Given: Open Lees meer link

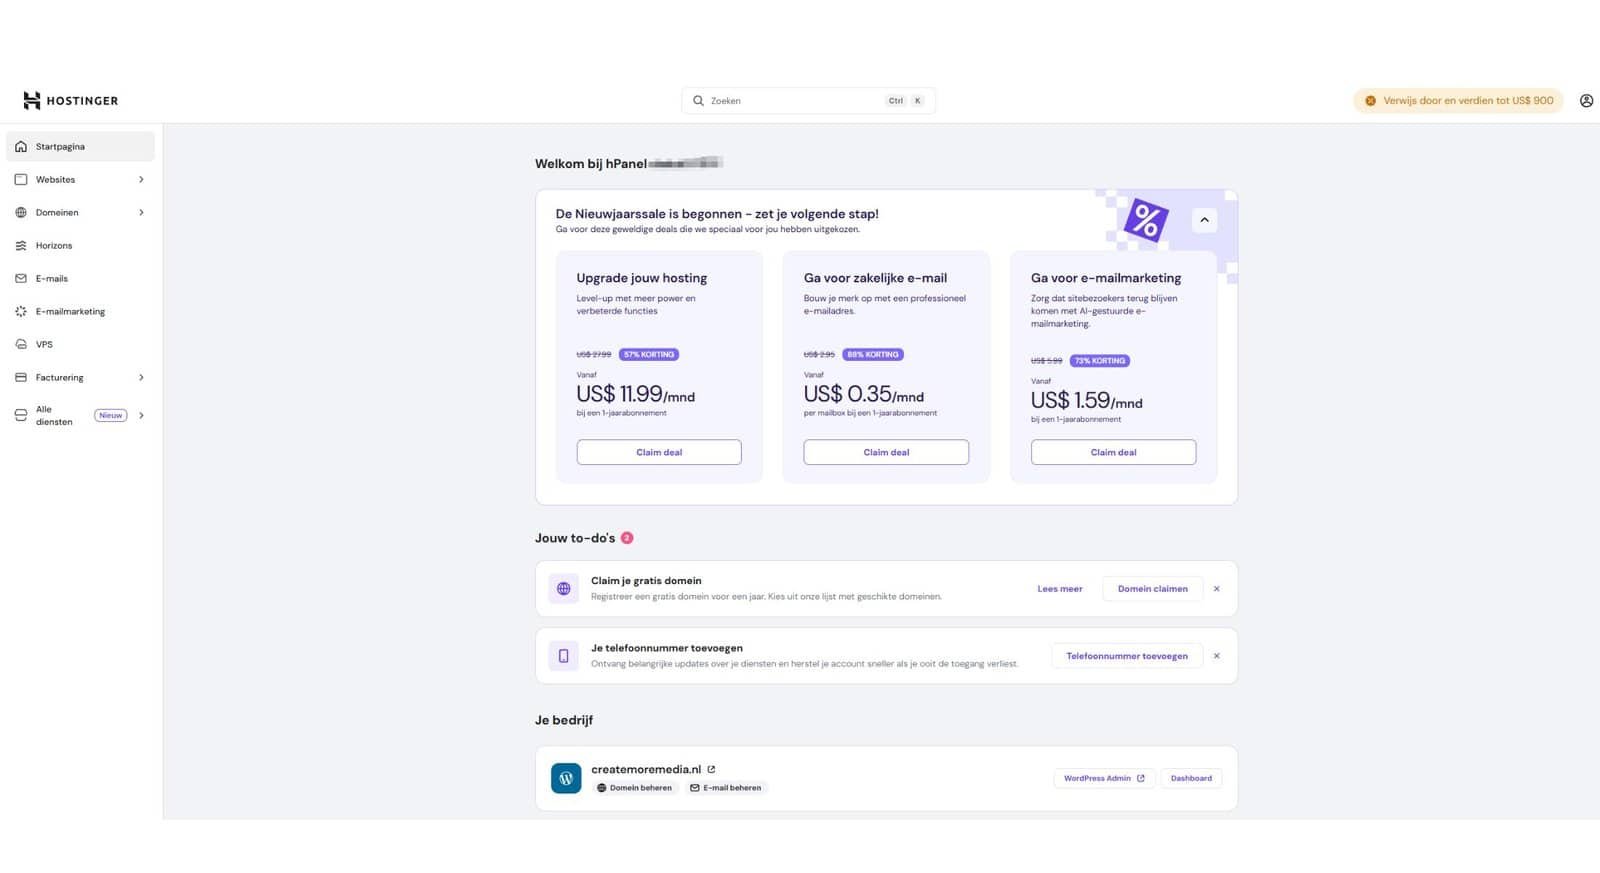Looking at the screenshot, I should coord(1059,589).
